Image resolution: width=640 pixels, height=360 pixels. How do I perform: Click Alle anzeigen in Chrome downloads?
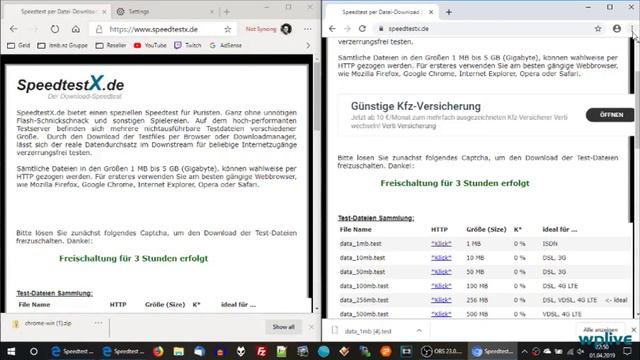[600, 330]
